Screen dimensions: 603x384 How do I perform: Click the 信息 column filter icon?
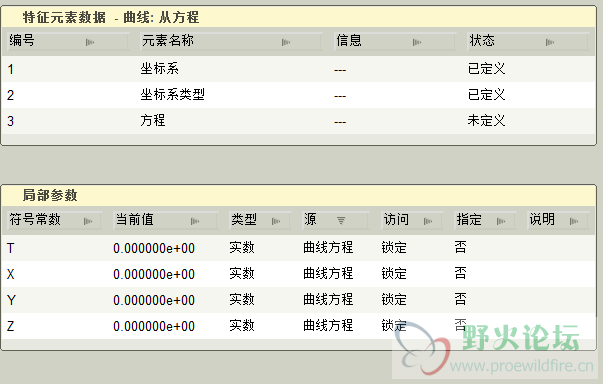[x=417, y=42]
